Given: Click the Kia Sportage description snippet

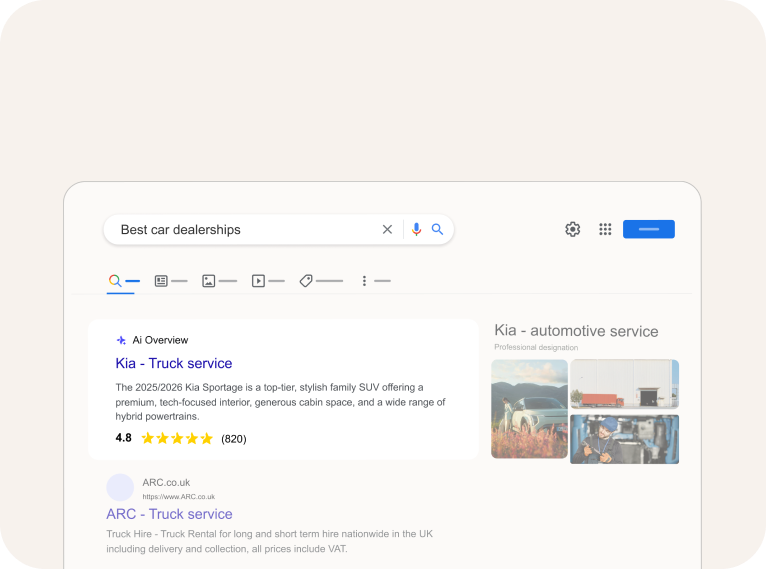Looking at the screenshot, I should [x=280, y=401].
